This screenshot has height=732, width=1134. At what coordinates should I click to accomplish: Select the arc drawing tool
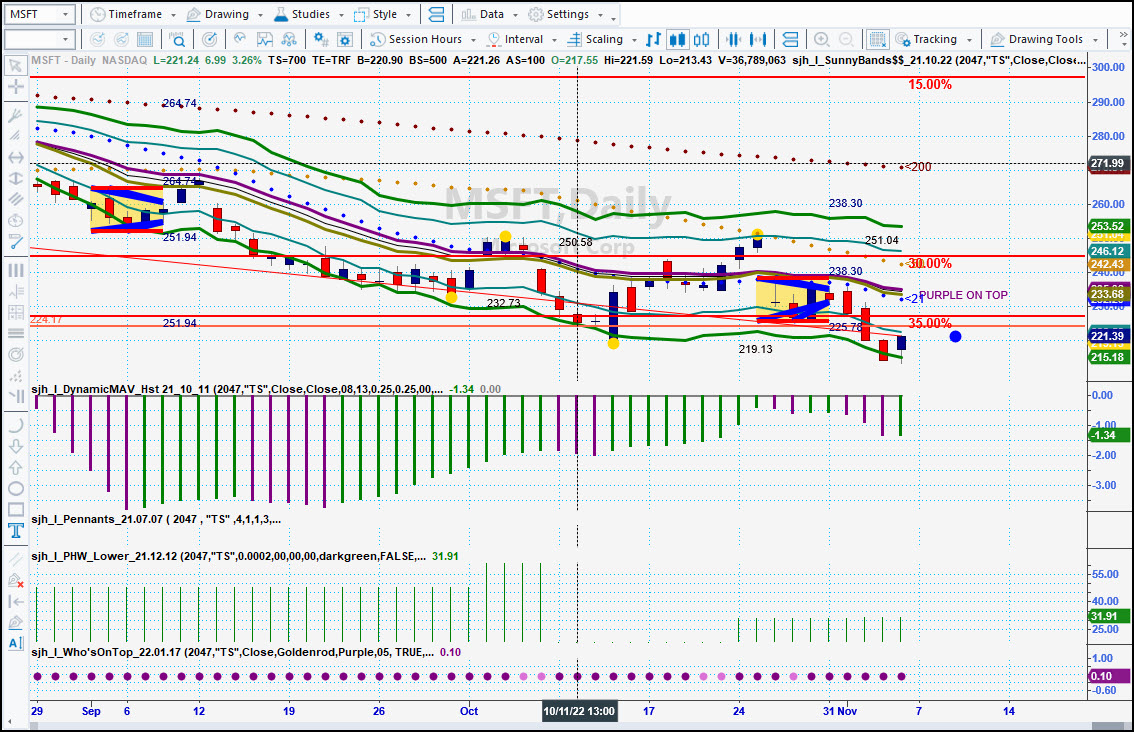[x=15, y=425]
